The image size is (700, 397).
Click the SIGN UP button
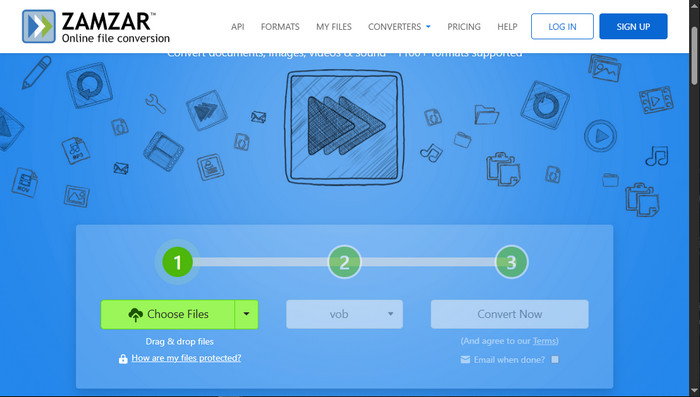pyautogui.click(x=633, y=26)
